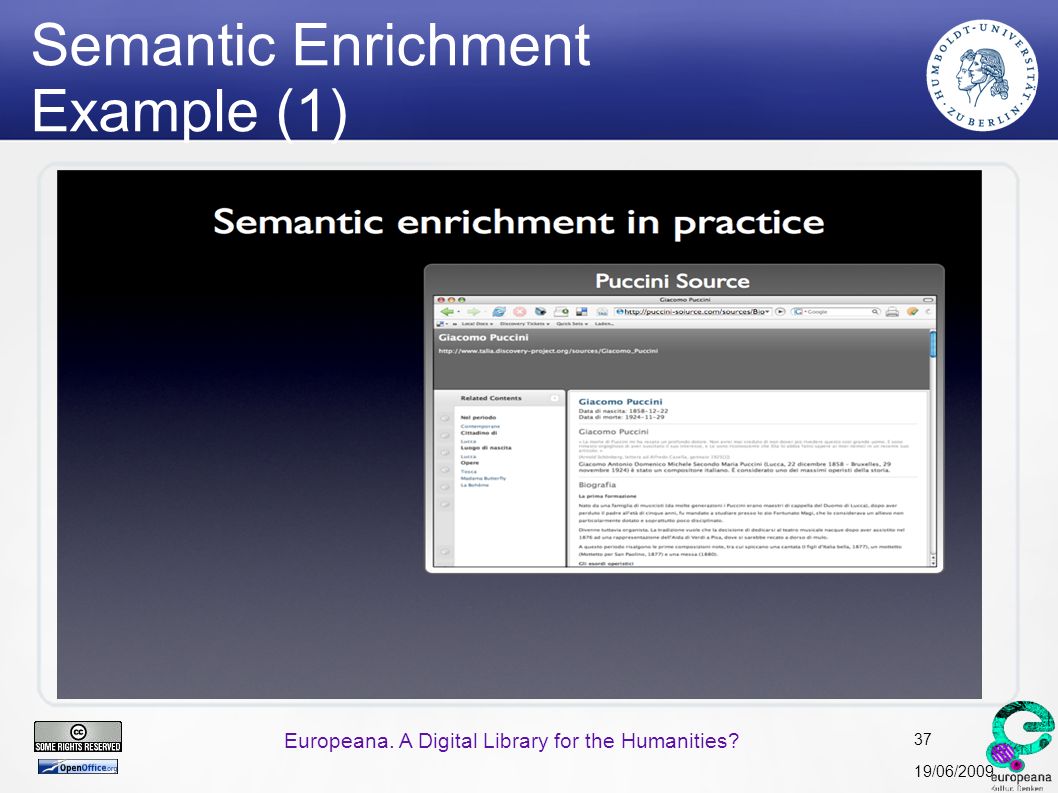Click the slide title Semantic Enrichment Example (1)
1058x793 pixels.
(311, 78)
